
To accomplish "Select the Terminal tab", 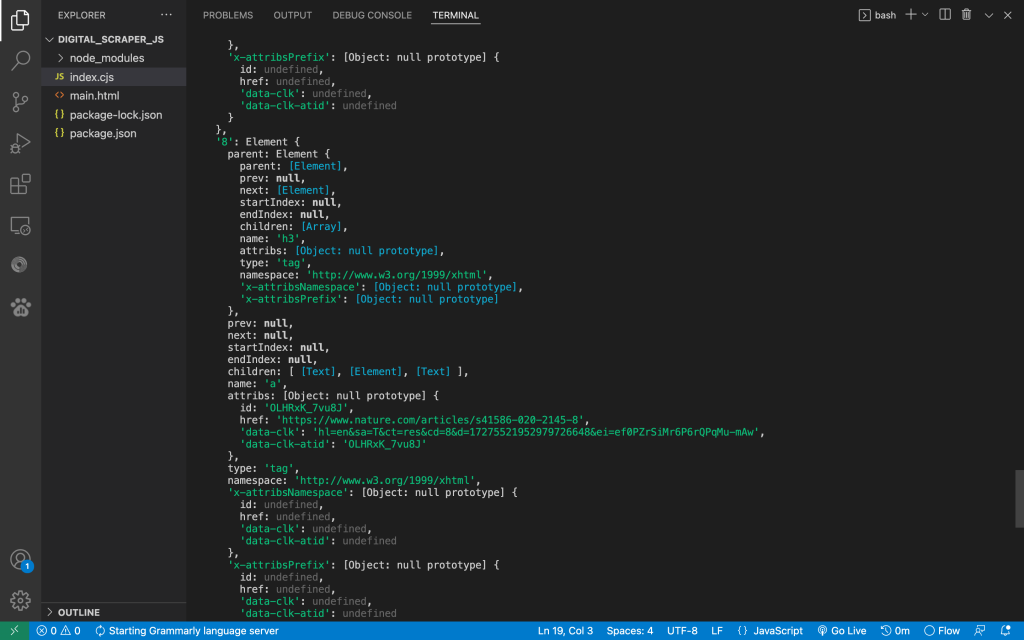I will [x=456, y=15].
